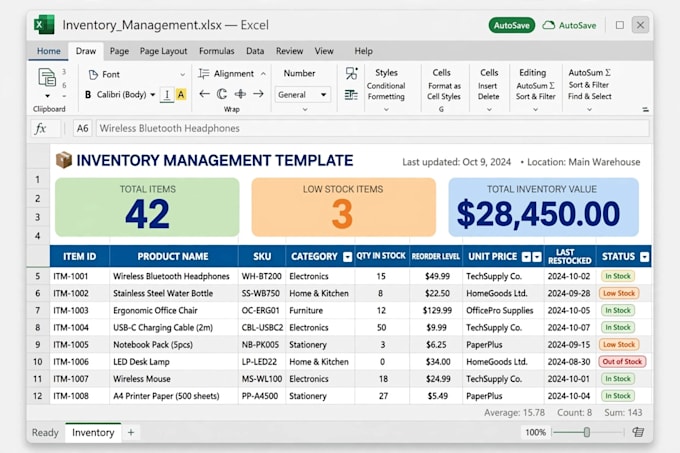680x453 pixels.
Task: Open the STATUS column filter arrow
Action: point(644,257)
